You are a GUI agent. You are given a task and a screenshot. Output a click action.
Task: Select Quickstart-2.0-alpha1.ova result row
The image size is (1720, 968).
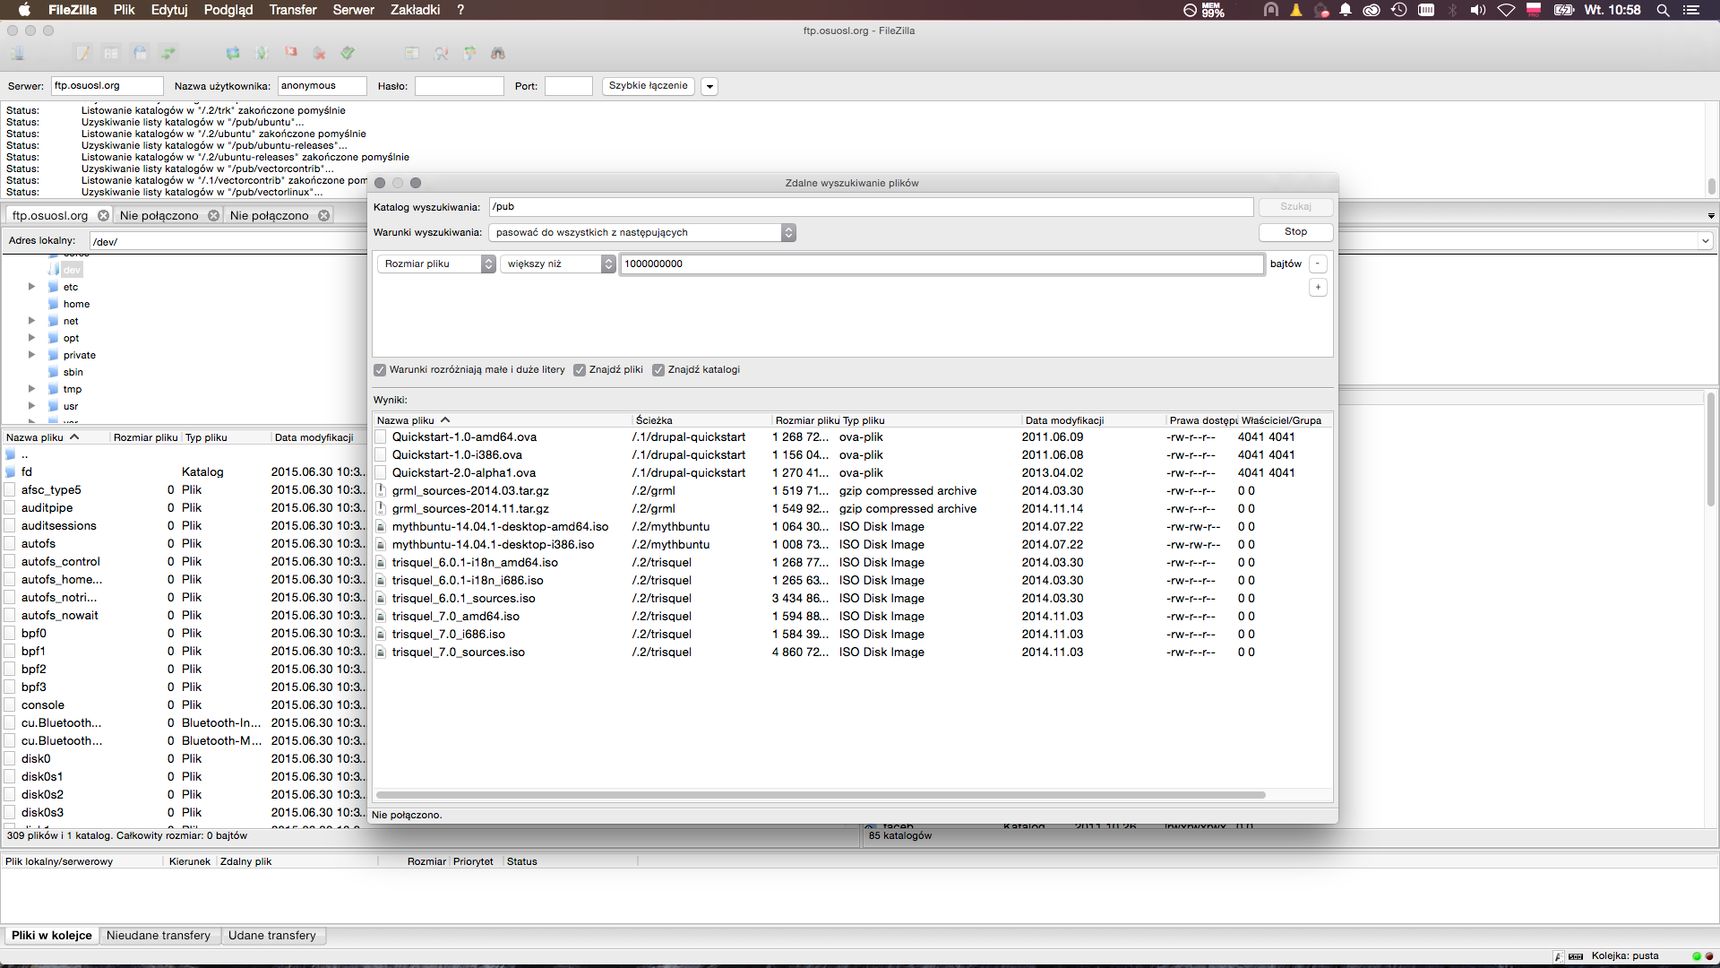(x=852, y=473)
